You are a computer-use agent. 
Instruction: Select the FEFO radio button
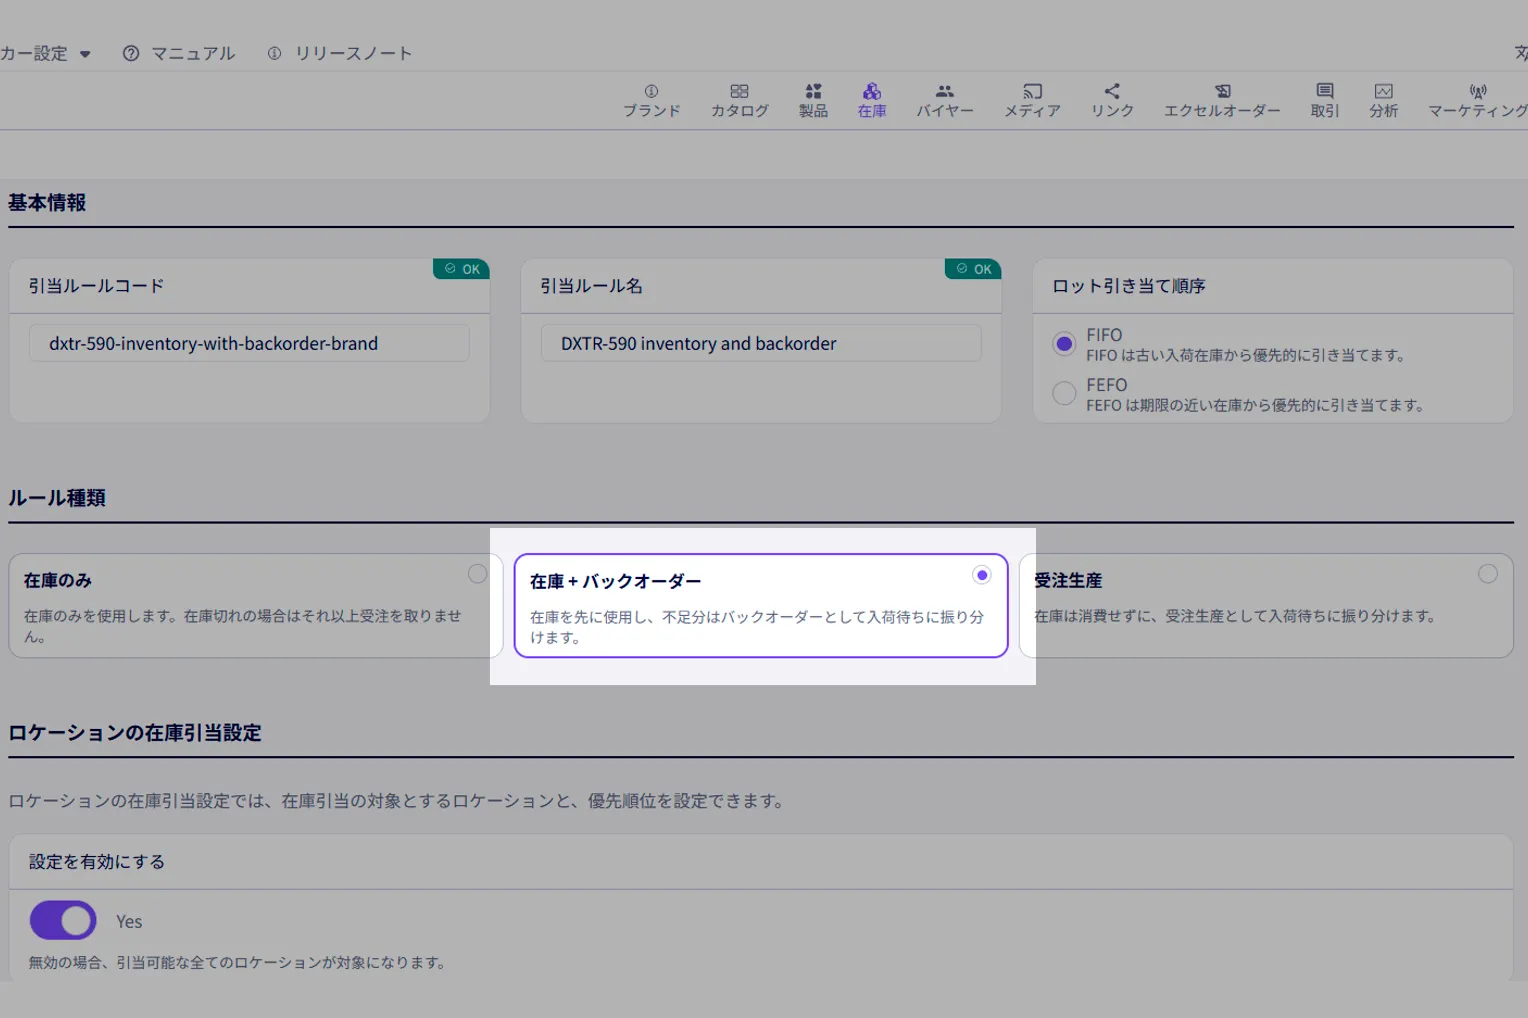(1064, 393)
